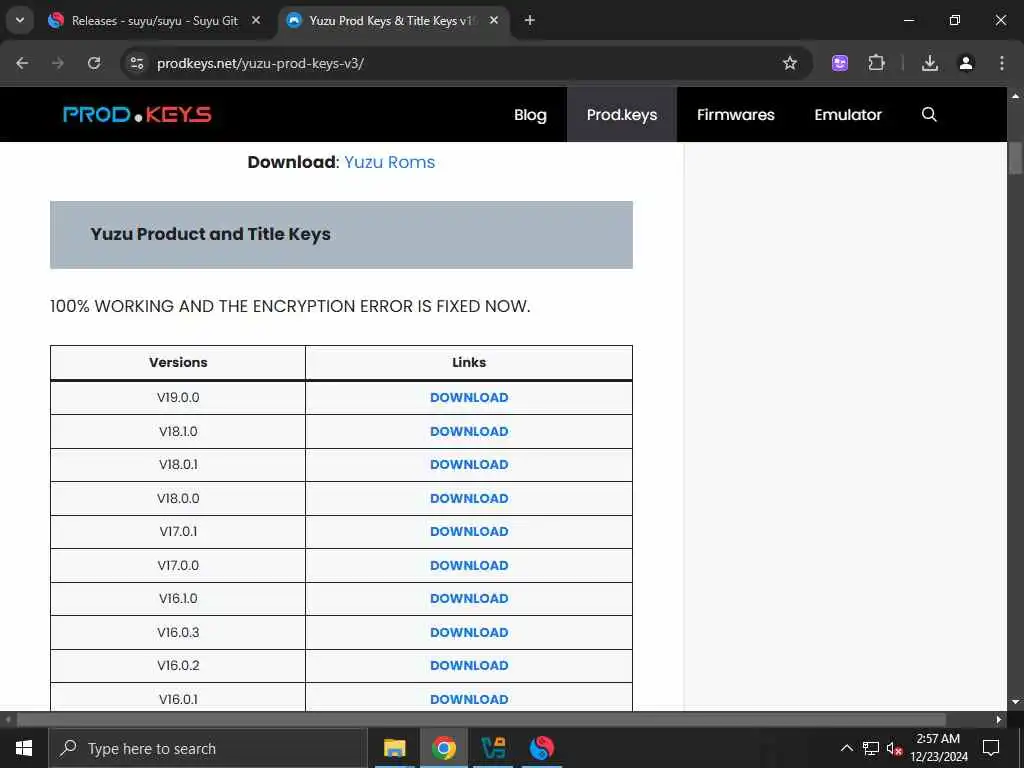The image size is (1024, 768).
Task: Close the Suyu Git Releases tab
Action: (256, 20)
